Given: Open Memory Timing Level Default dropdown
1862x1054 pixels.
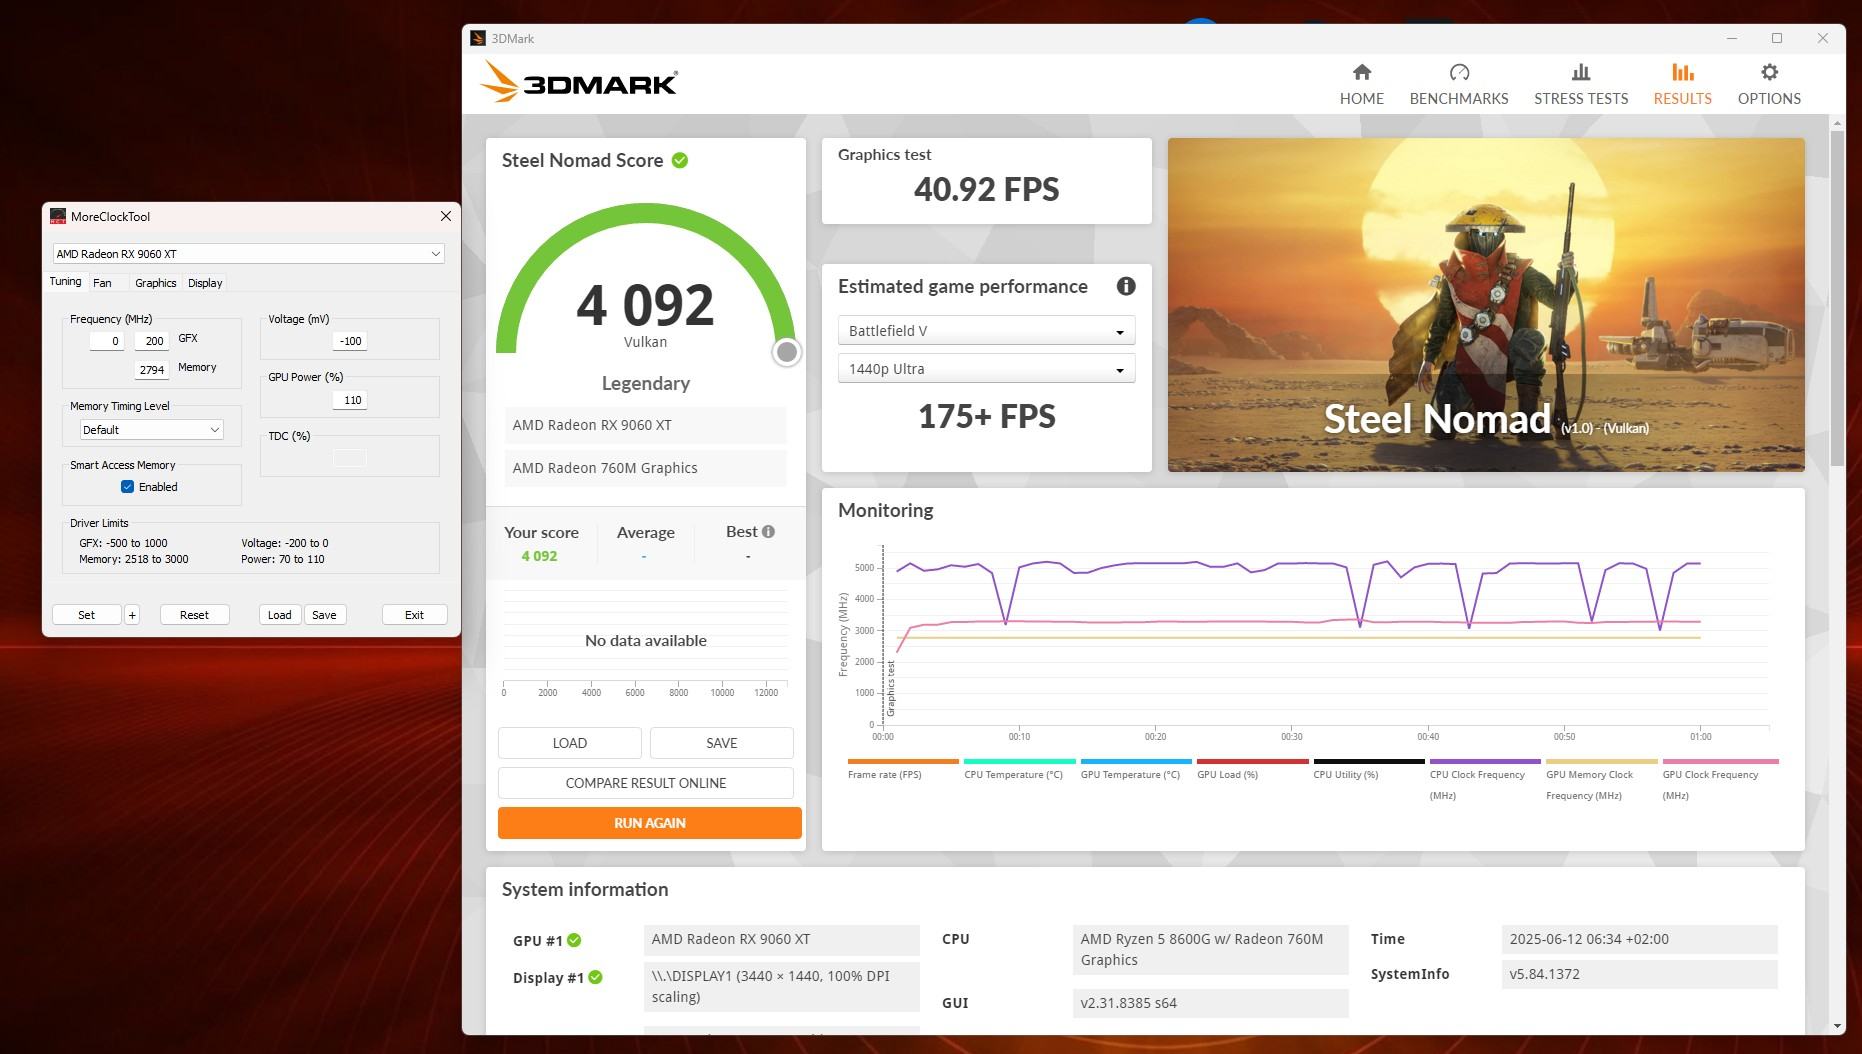Looking at the screenshot, I should (152, 430).
